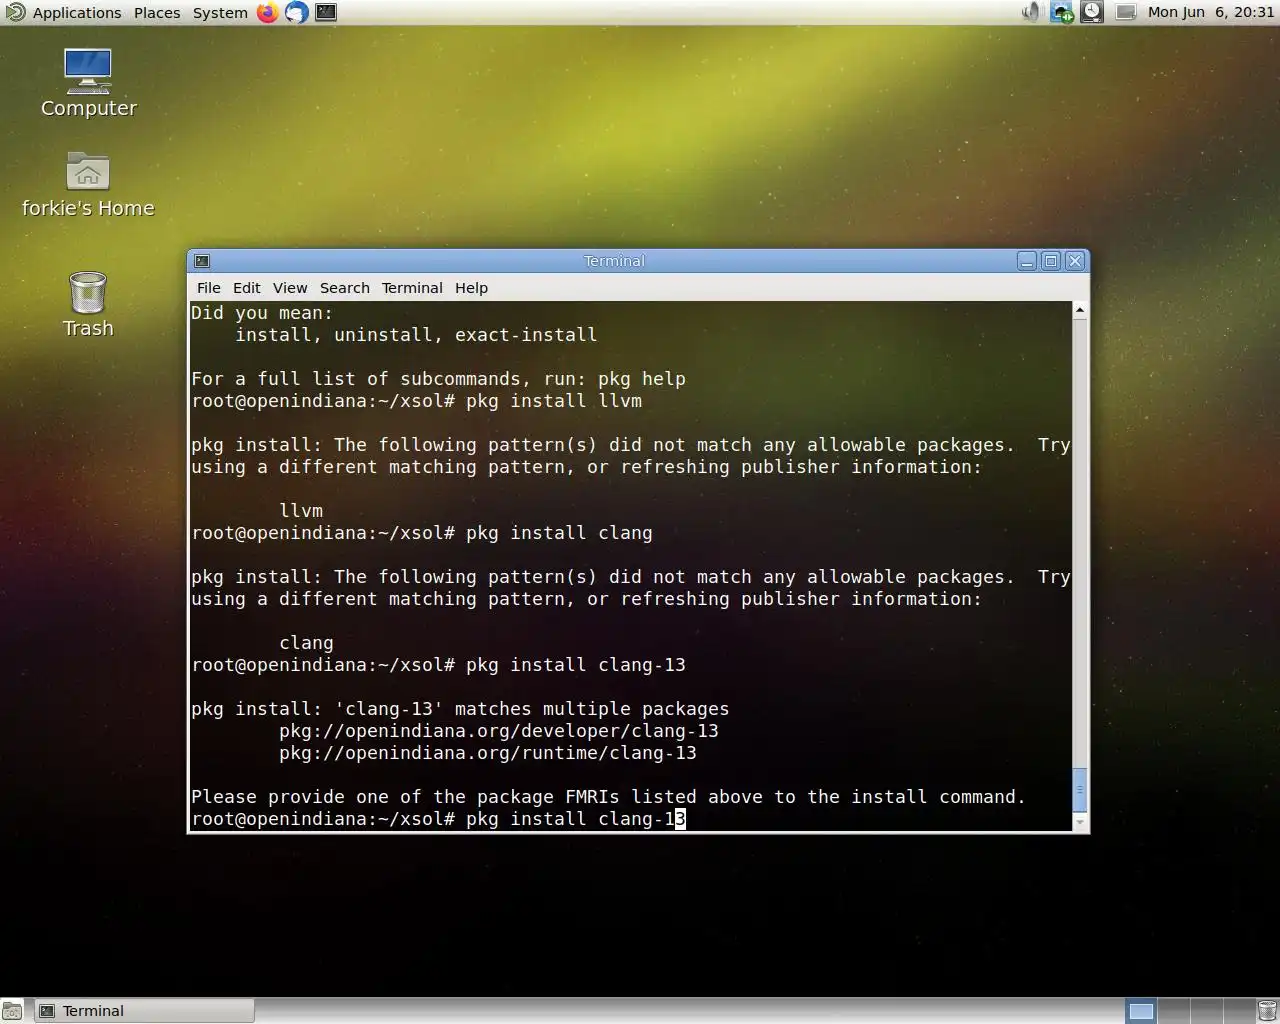The image size is (1280, 1024).
Task: Click the Terminal window title bar text
Action: 614,261
